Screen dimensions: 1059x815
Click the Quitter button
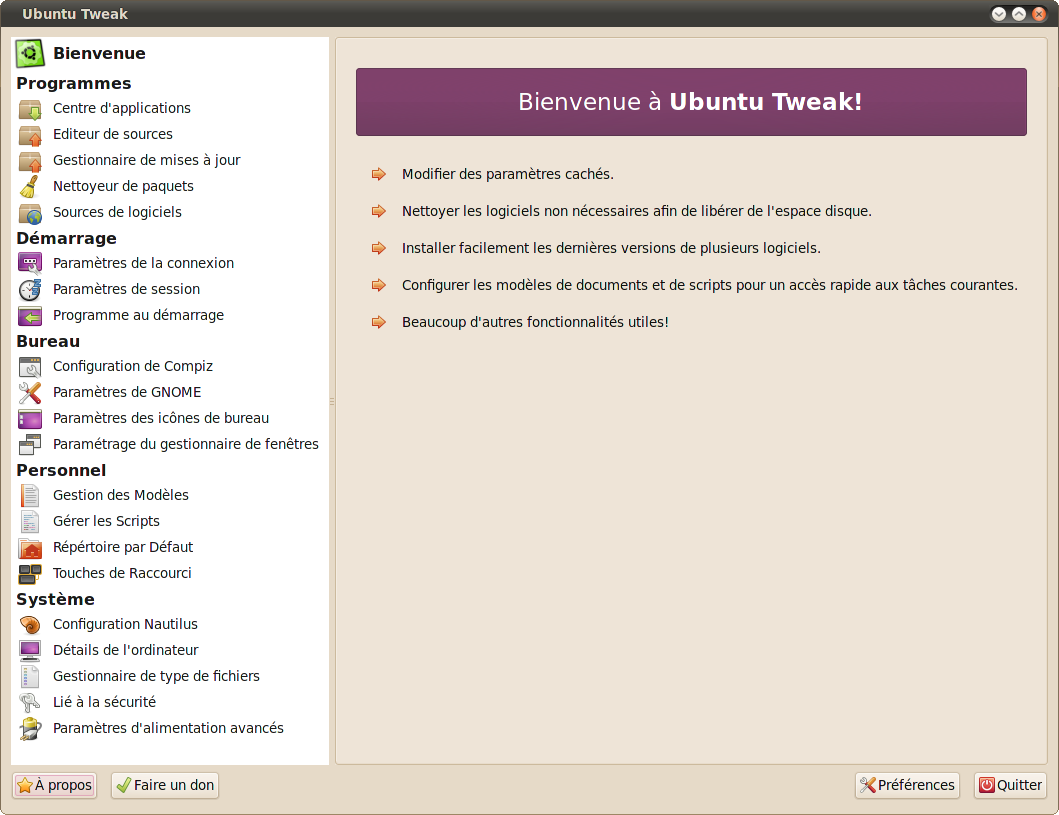(1010, 785)
